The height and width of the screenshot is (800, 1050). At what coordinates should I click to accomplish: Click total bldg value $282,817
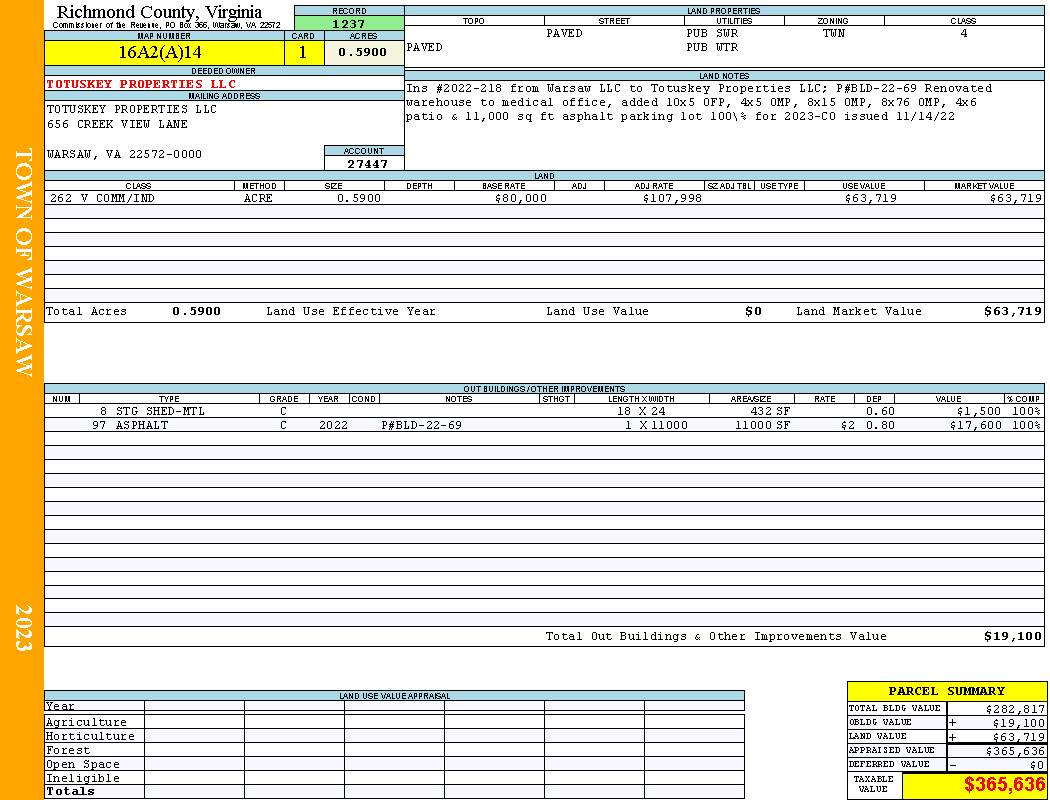tap(1015, 709)
